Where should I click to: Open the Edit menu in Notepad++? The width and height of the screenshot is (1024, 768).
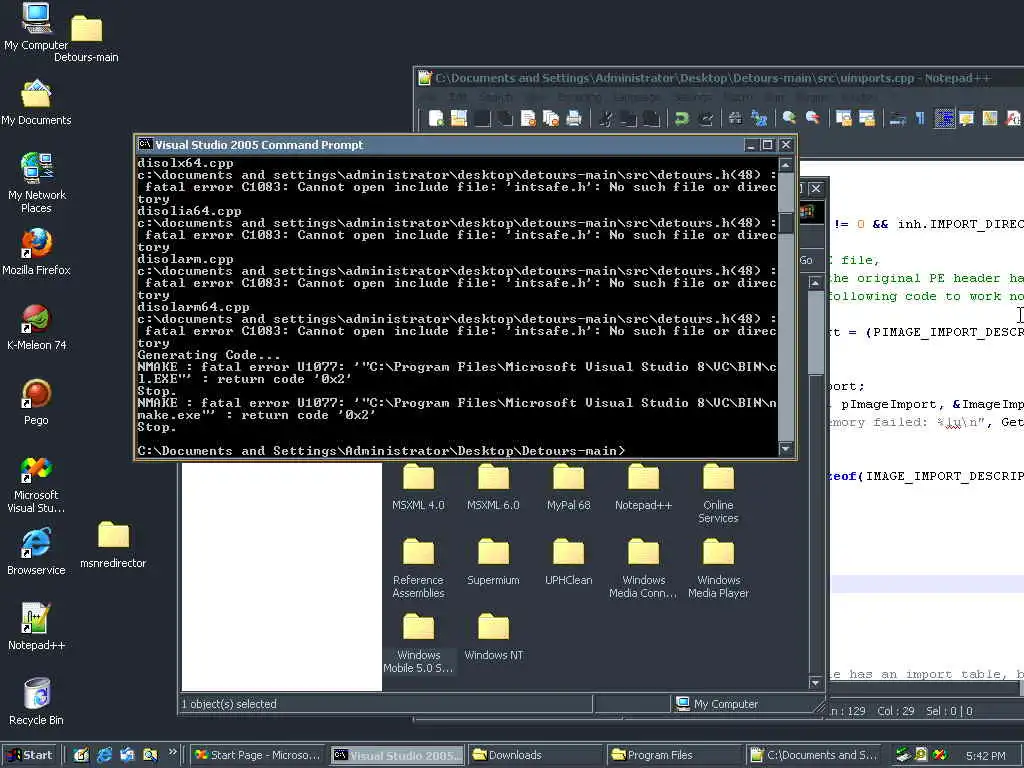tap(458, 97)
